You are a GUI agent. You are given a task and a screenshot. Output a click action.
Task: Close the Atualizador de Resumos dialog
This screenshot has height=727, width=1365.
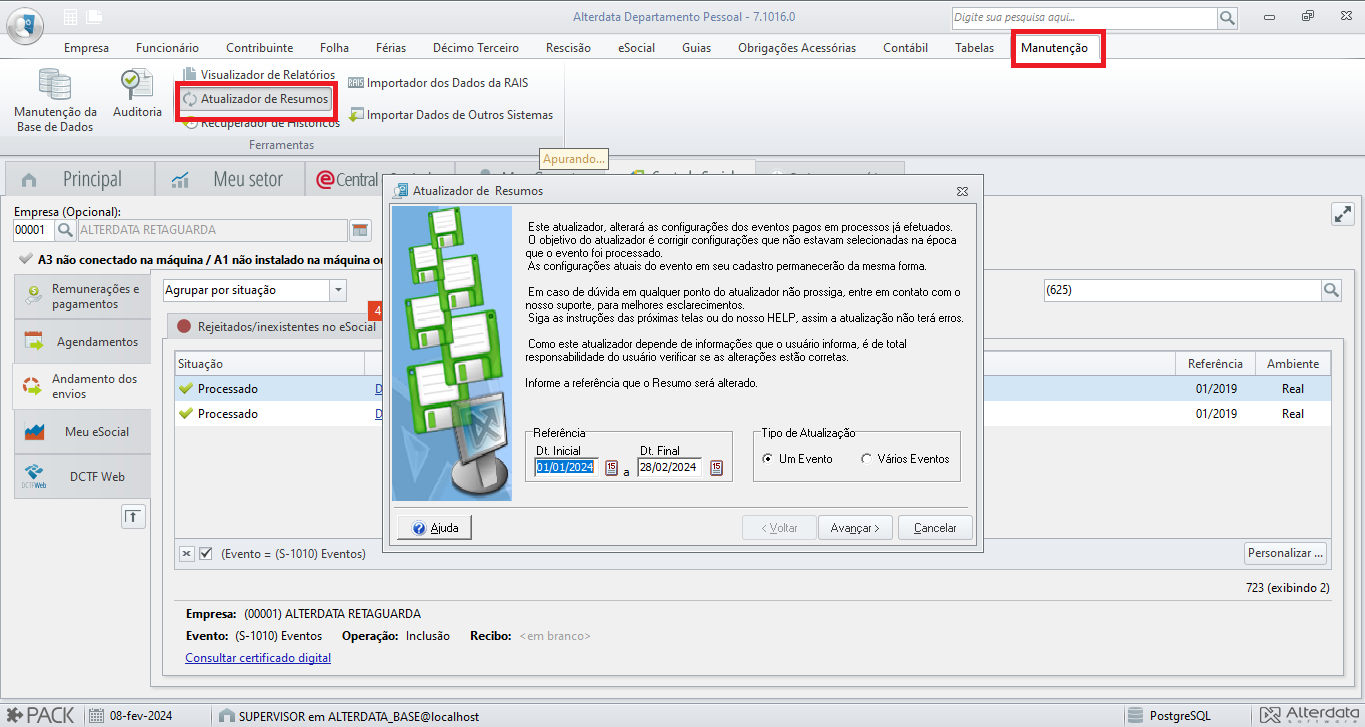pos(962,190)
